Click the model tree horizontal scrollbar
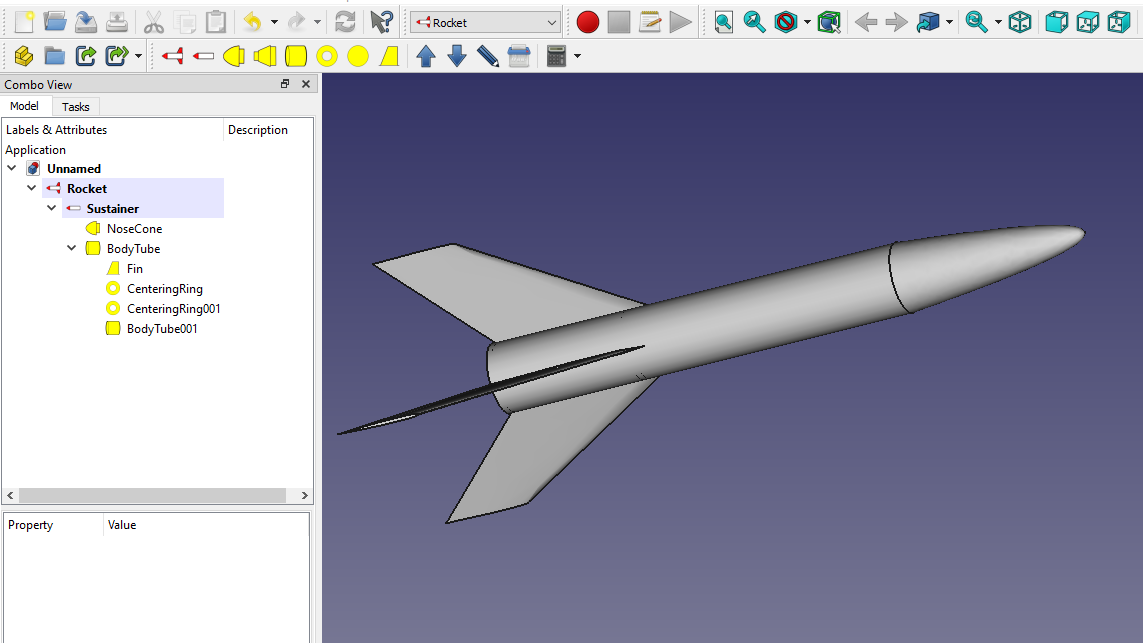The width and height of the screenshot is (1143, 643). pos(157,495)
